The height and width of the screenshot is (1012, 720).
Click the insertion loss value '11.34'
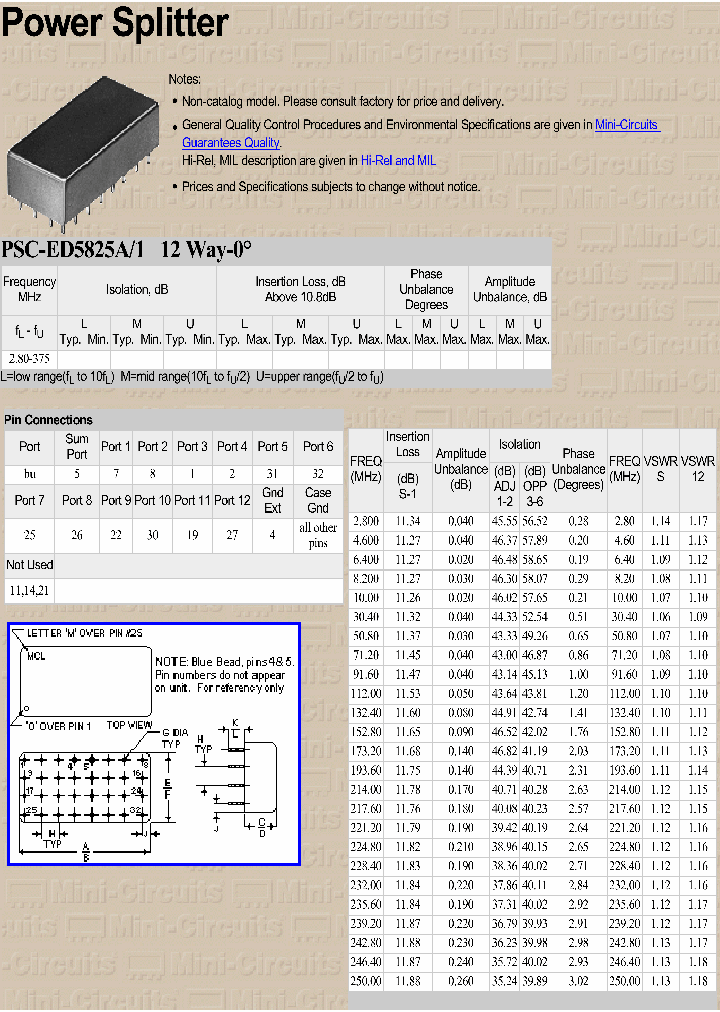(x=408, y=521)
